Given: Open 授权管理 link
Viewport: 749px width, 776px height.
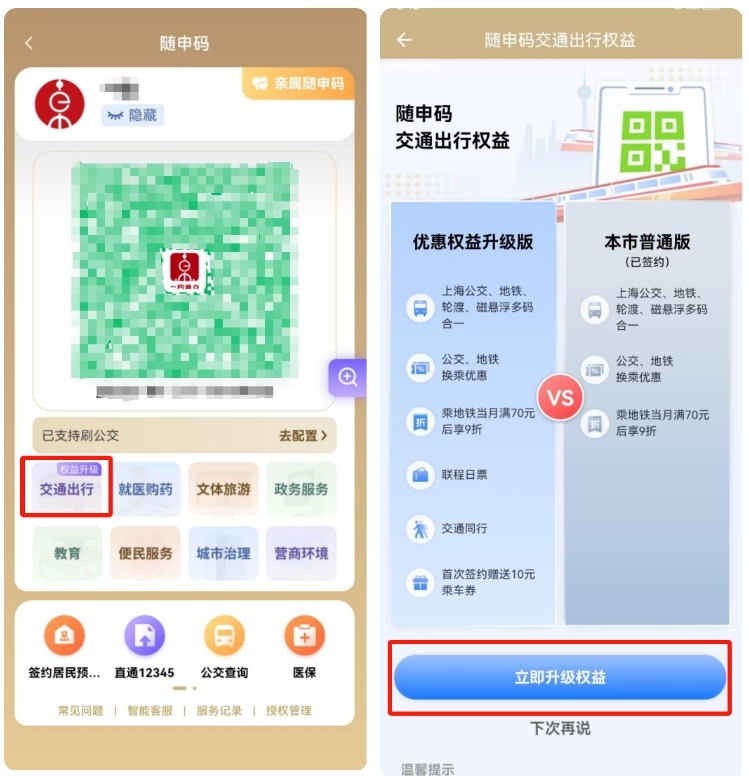Looking at the screenshot, I should 289,711.
